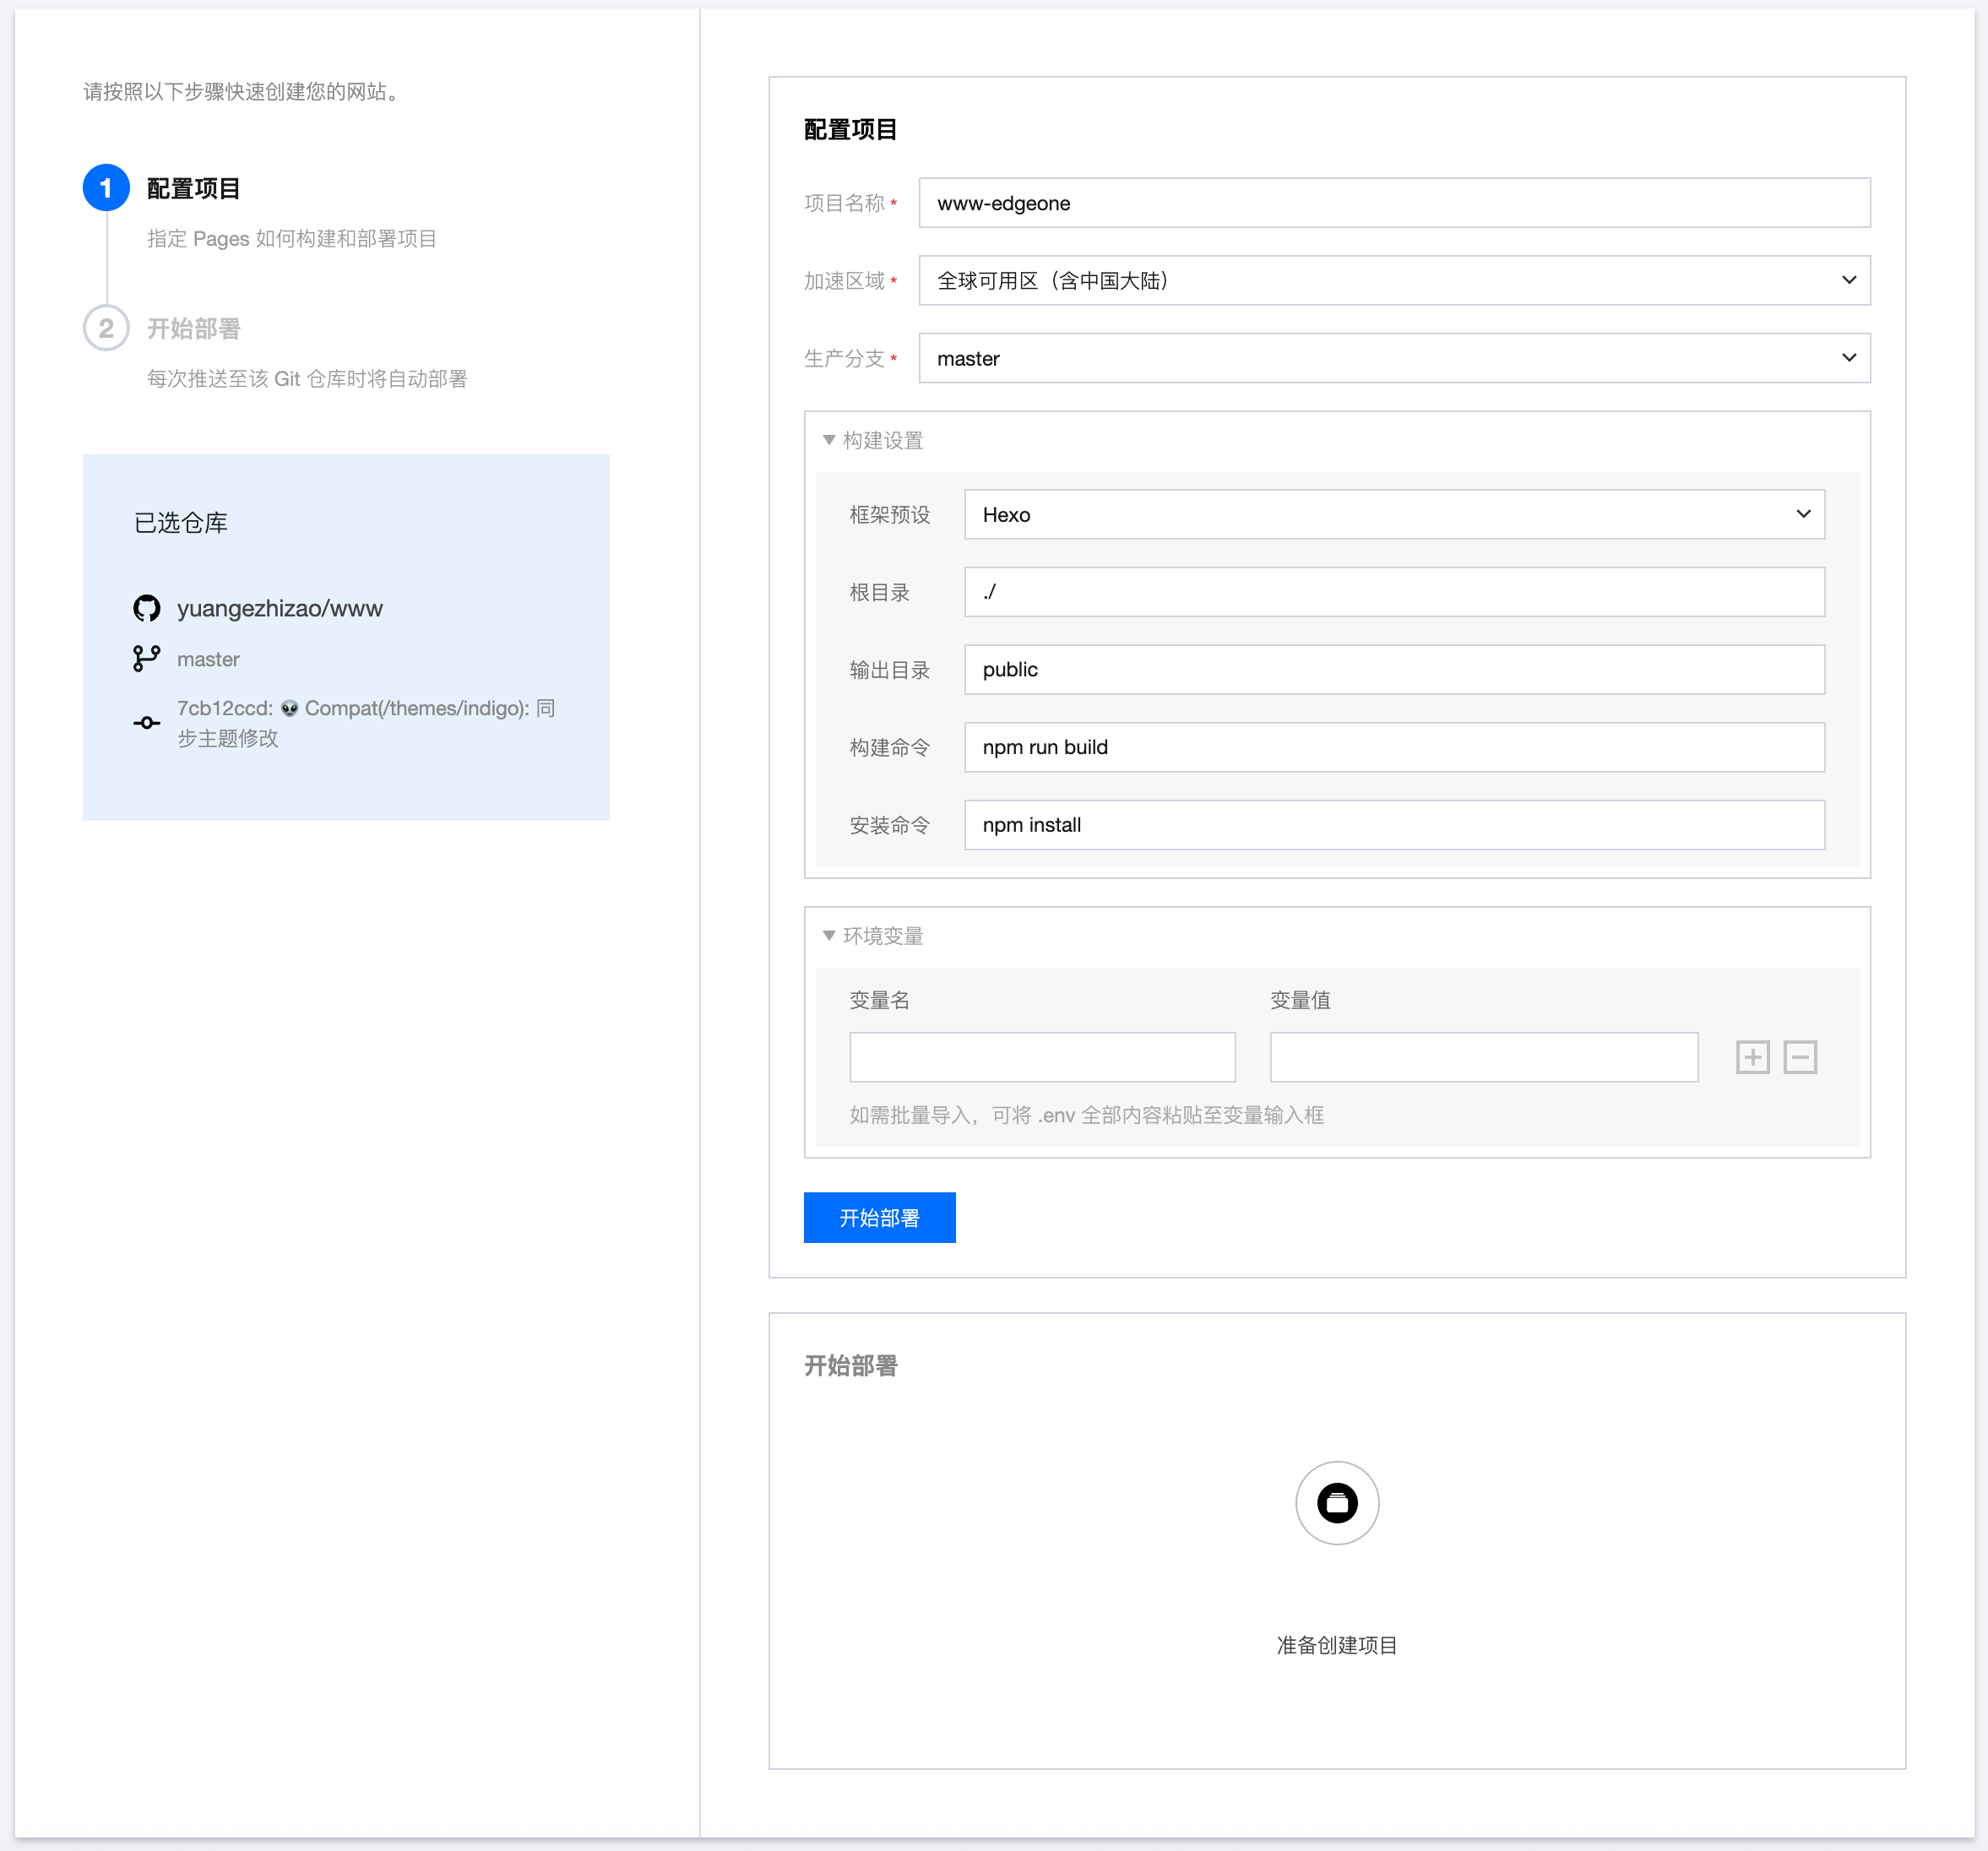Click the 项目名称 field with www-edgeone
1988x1851 pixels.
1393,203
